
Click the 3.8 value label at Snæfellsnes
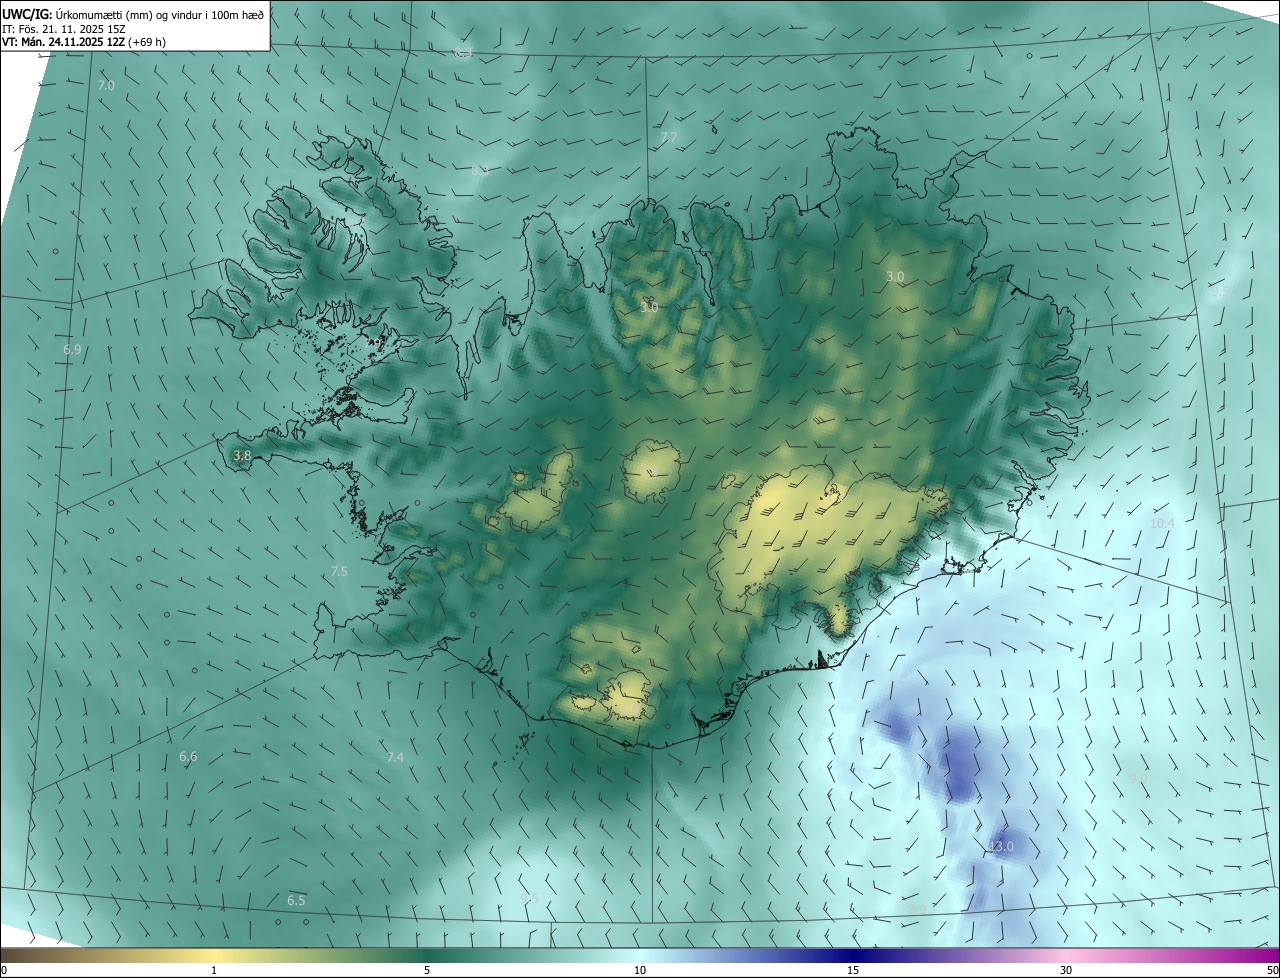(242, 456)
